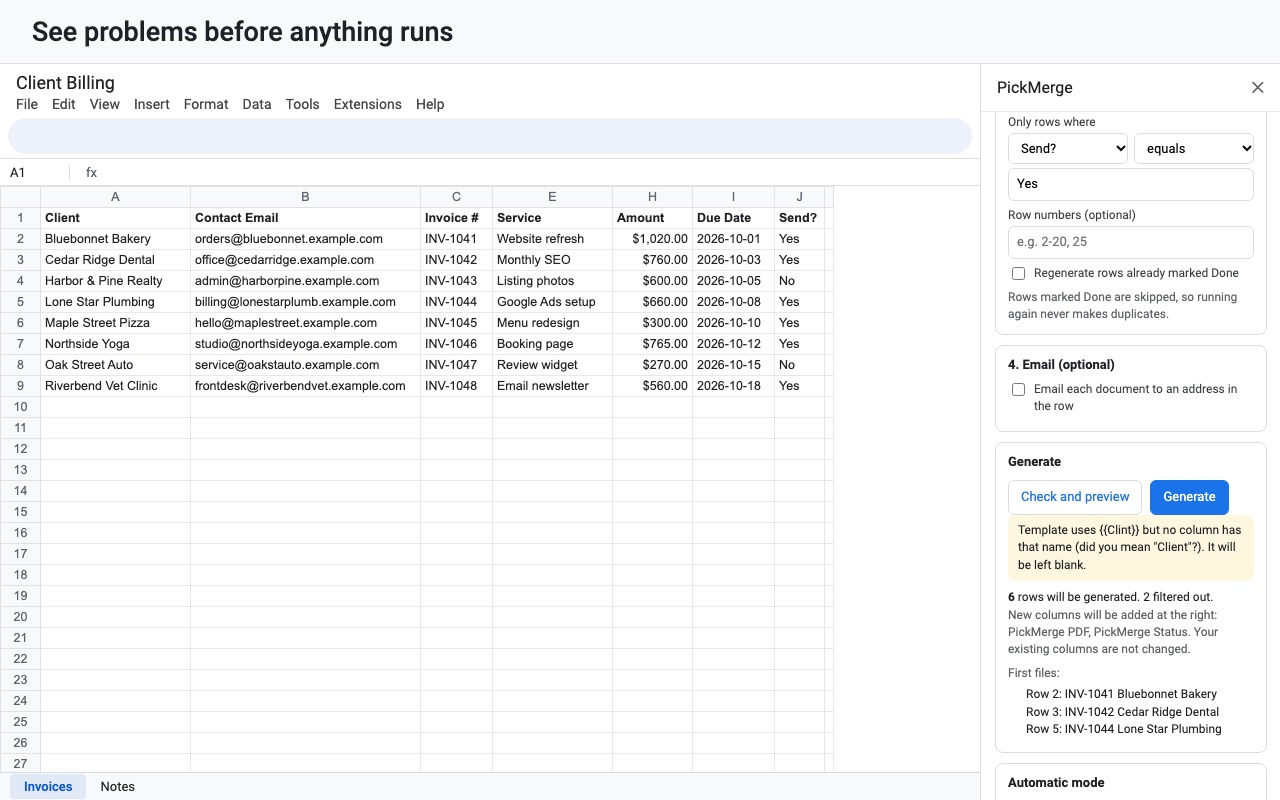1280x800 pixels.
Task: Open the Data menu
Action: tap(257, 104)
